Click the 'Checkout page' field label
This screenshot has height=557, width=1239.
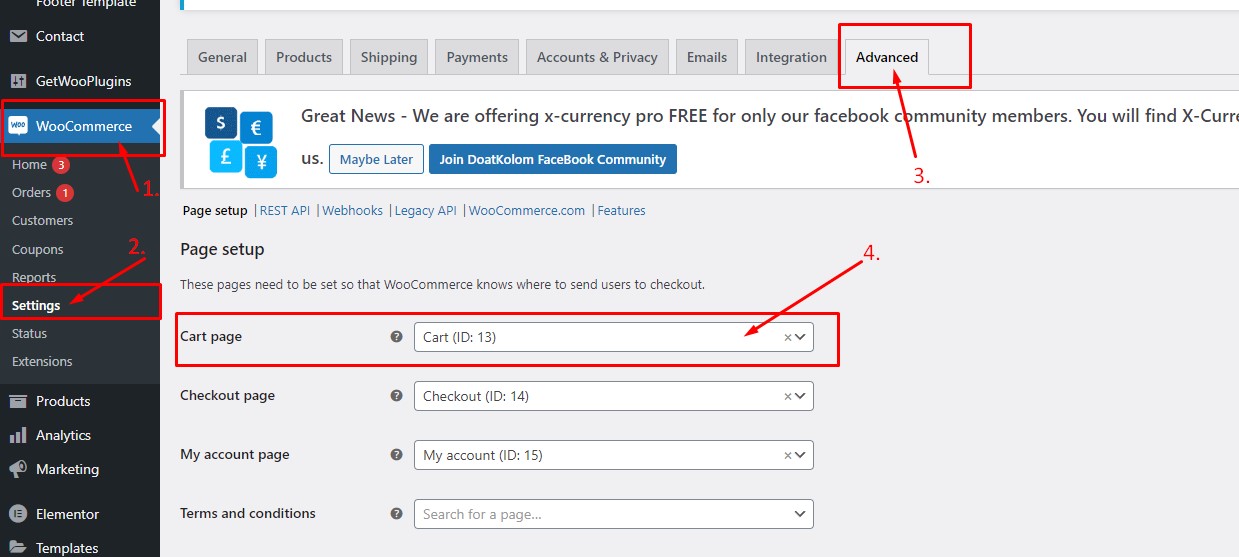[227, 395]
